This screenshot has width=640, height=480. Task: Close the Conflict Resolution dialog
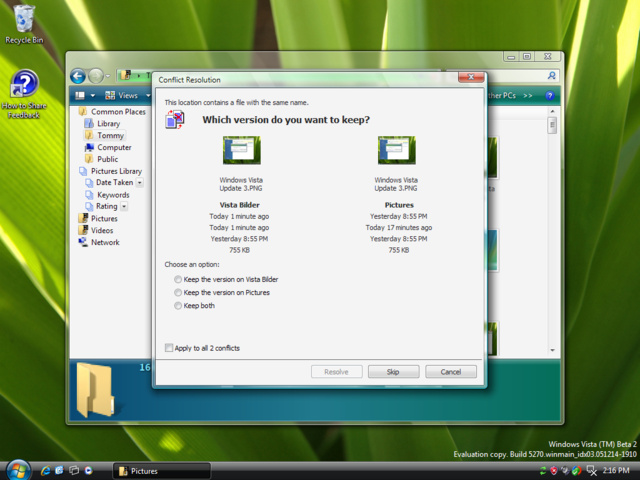pyautogui.click(x=471, y=77)
